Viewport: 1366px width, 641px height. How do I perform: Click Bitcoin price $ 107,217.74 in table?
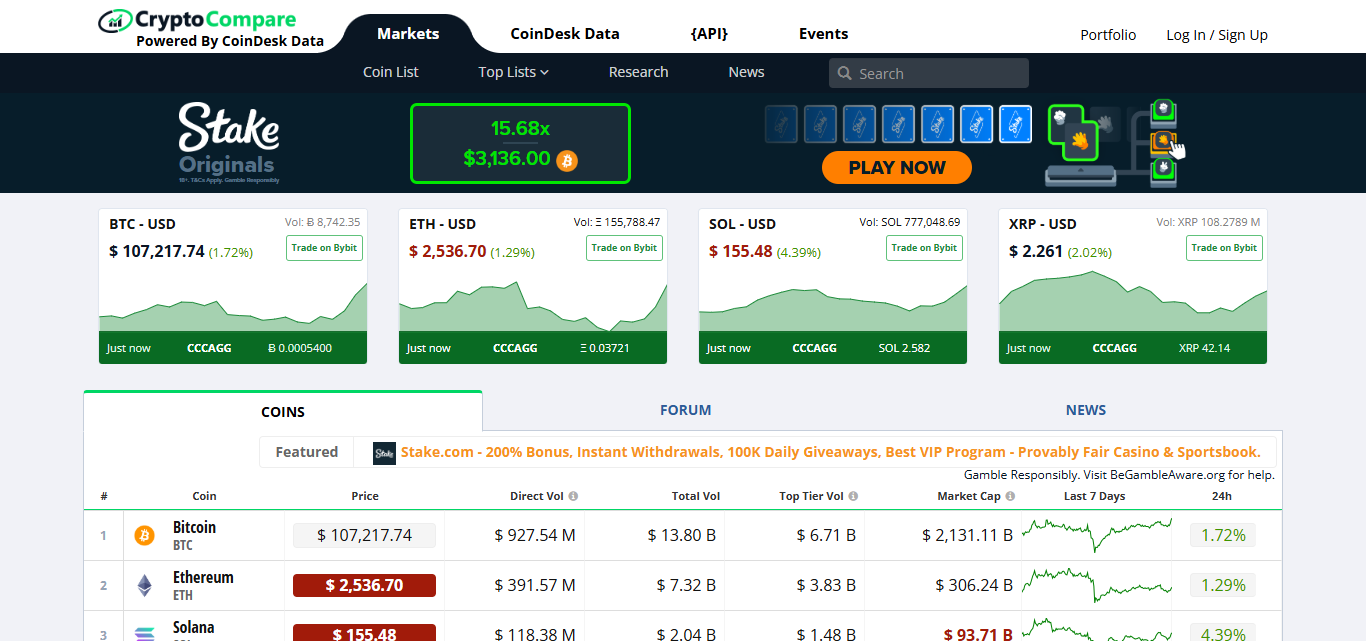364,535
